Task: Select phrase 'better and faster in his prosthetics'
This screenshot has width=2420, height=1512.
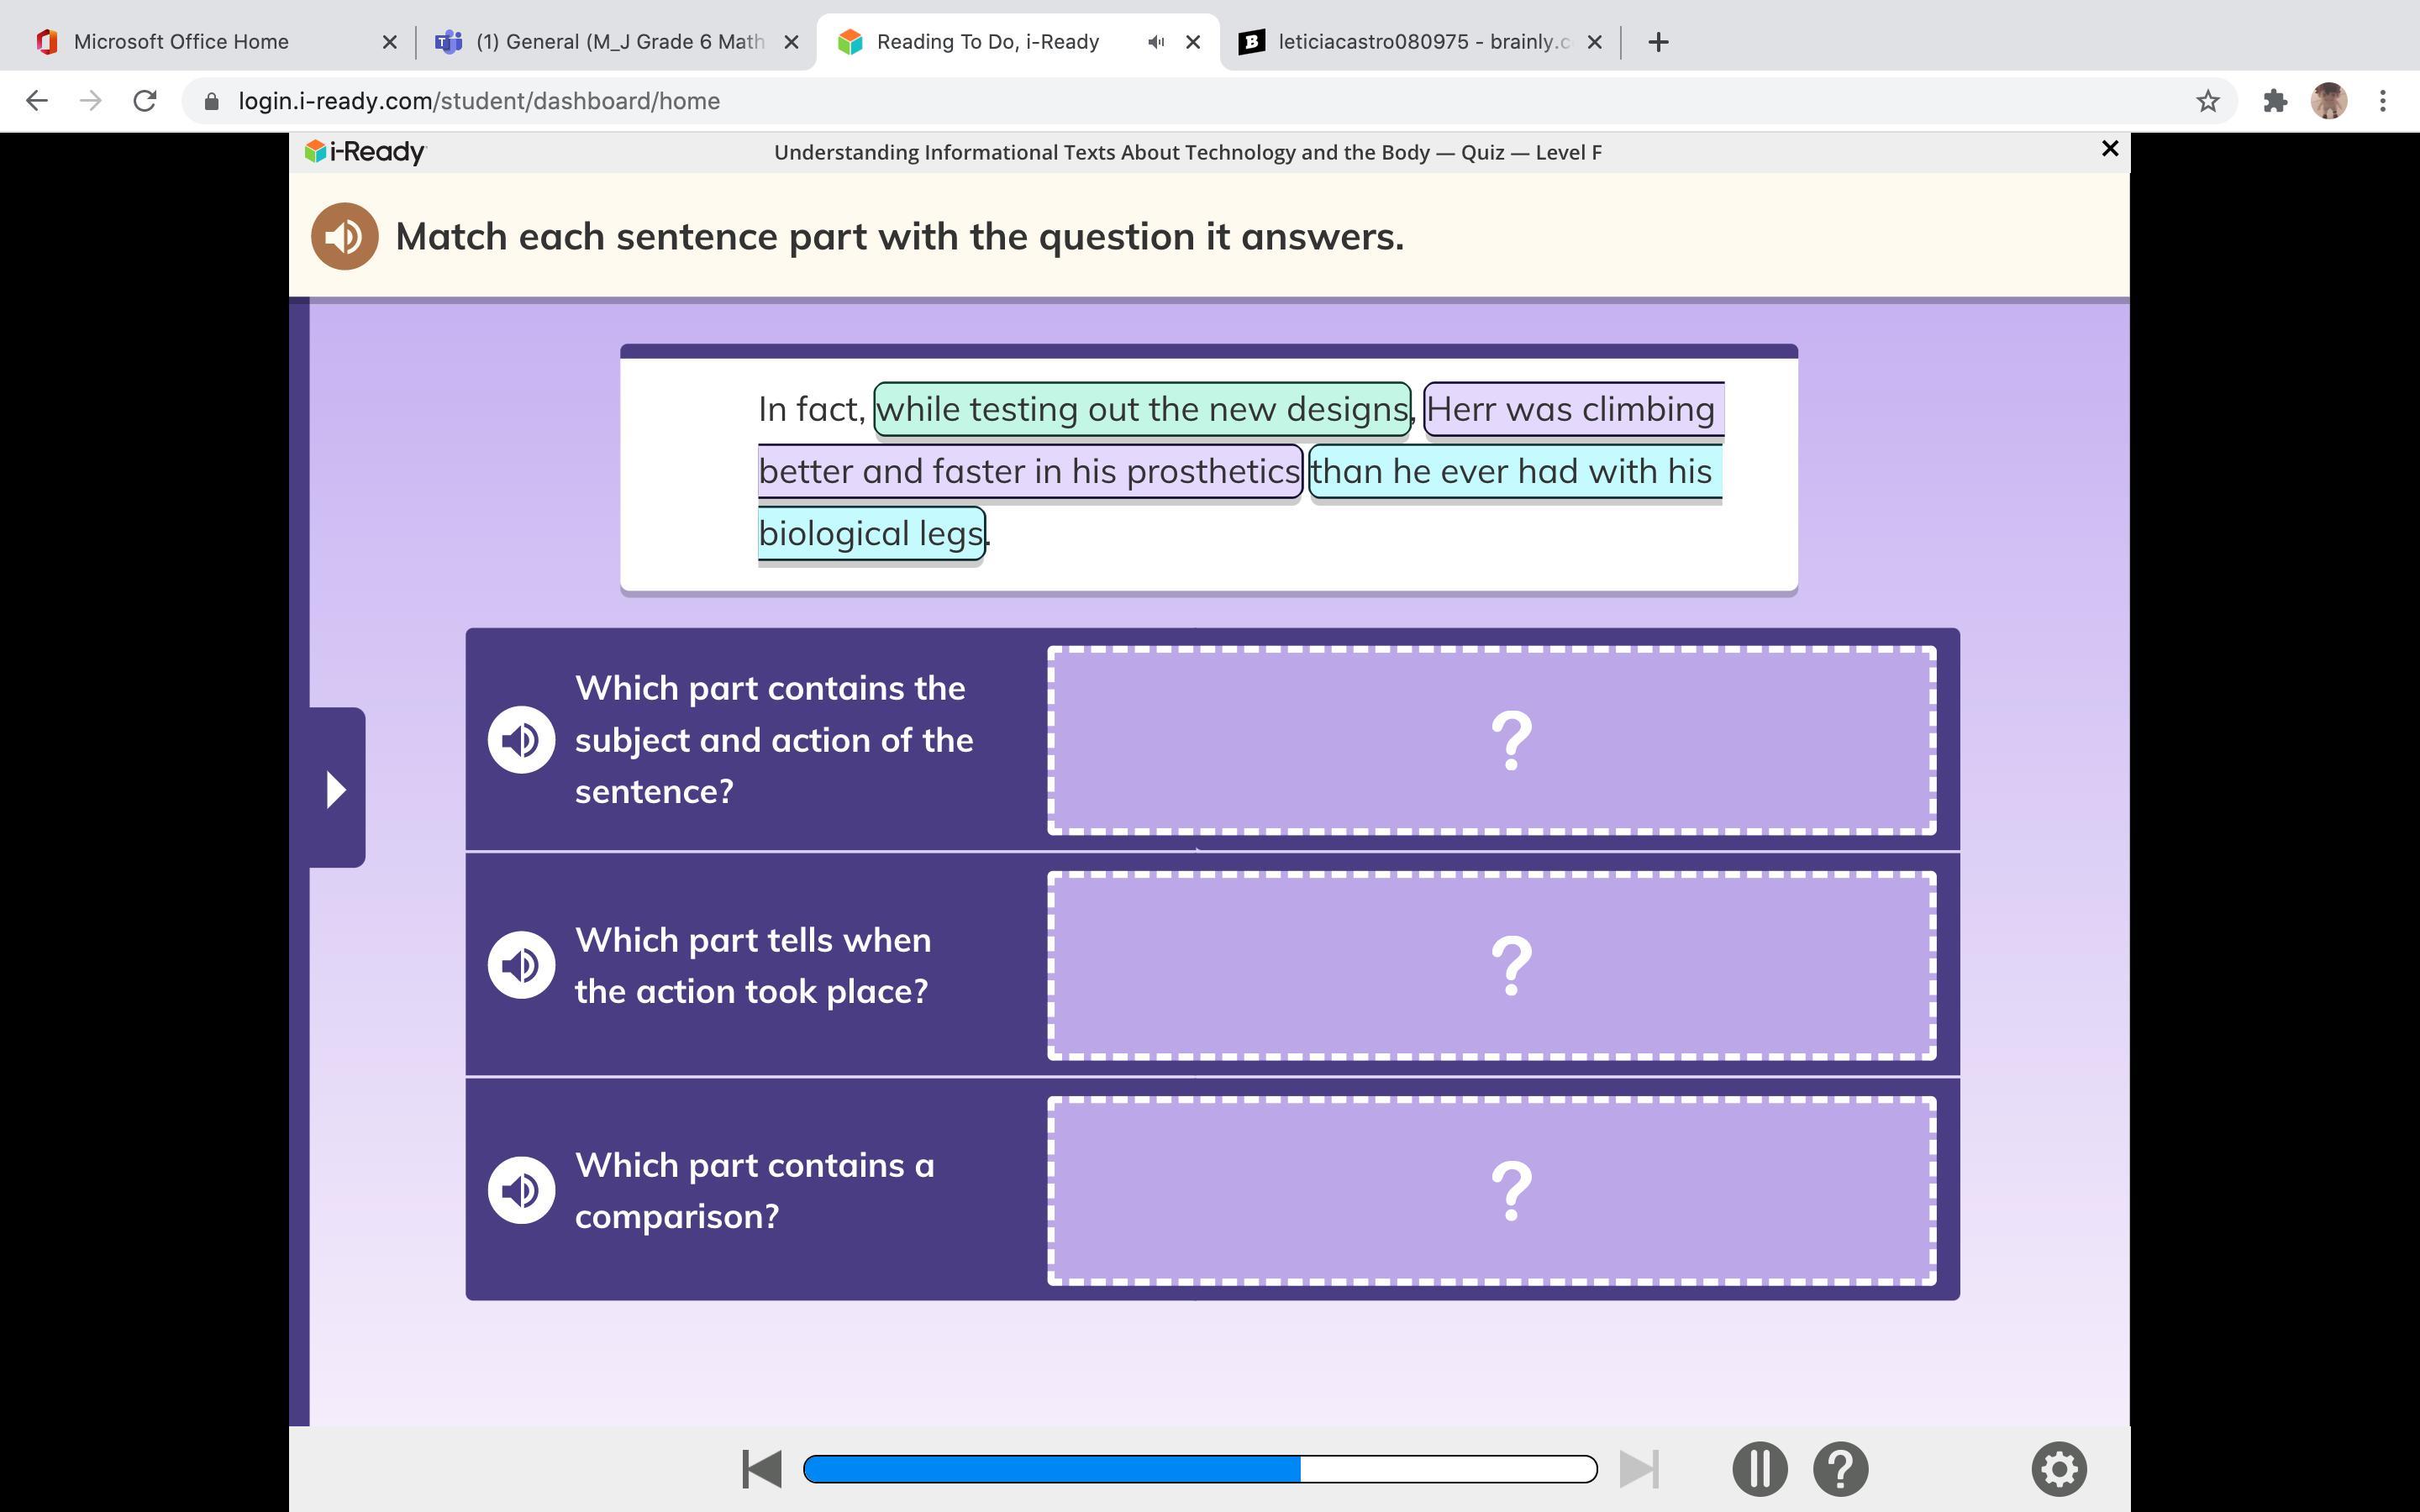Action: (1029, 471)
